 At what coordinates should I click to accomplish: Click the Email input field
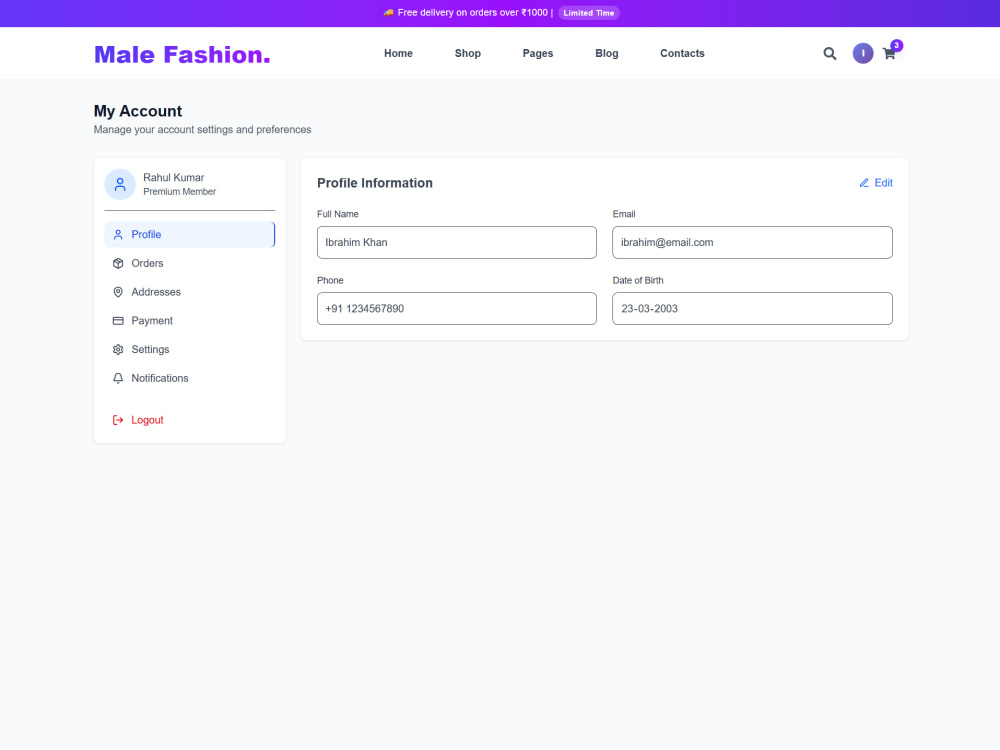[752, 242]
